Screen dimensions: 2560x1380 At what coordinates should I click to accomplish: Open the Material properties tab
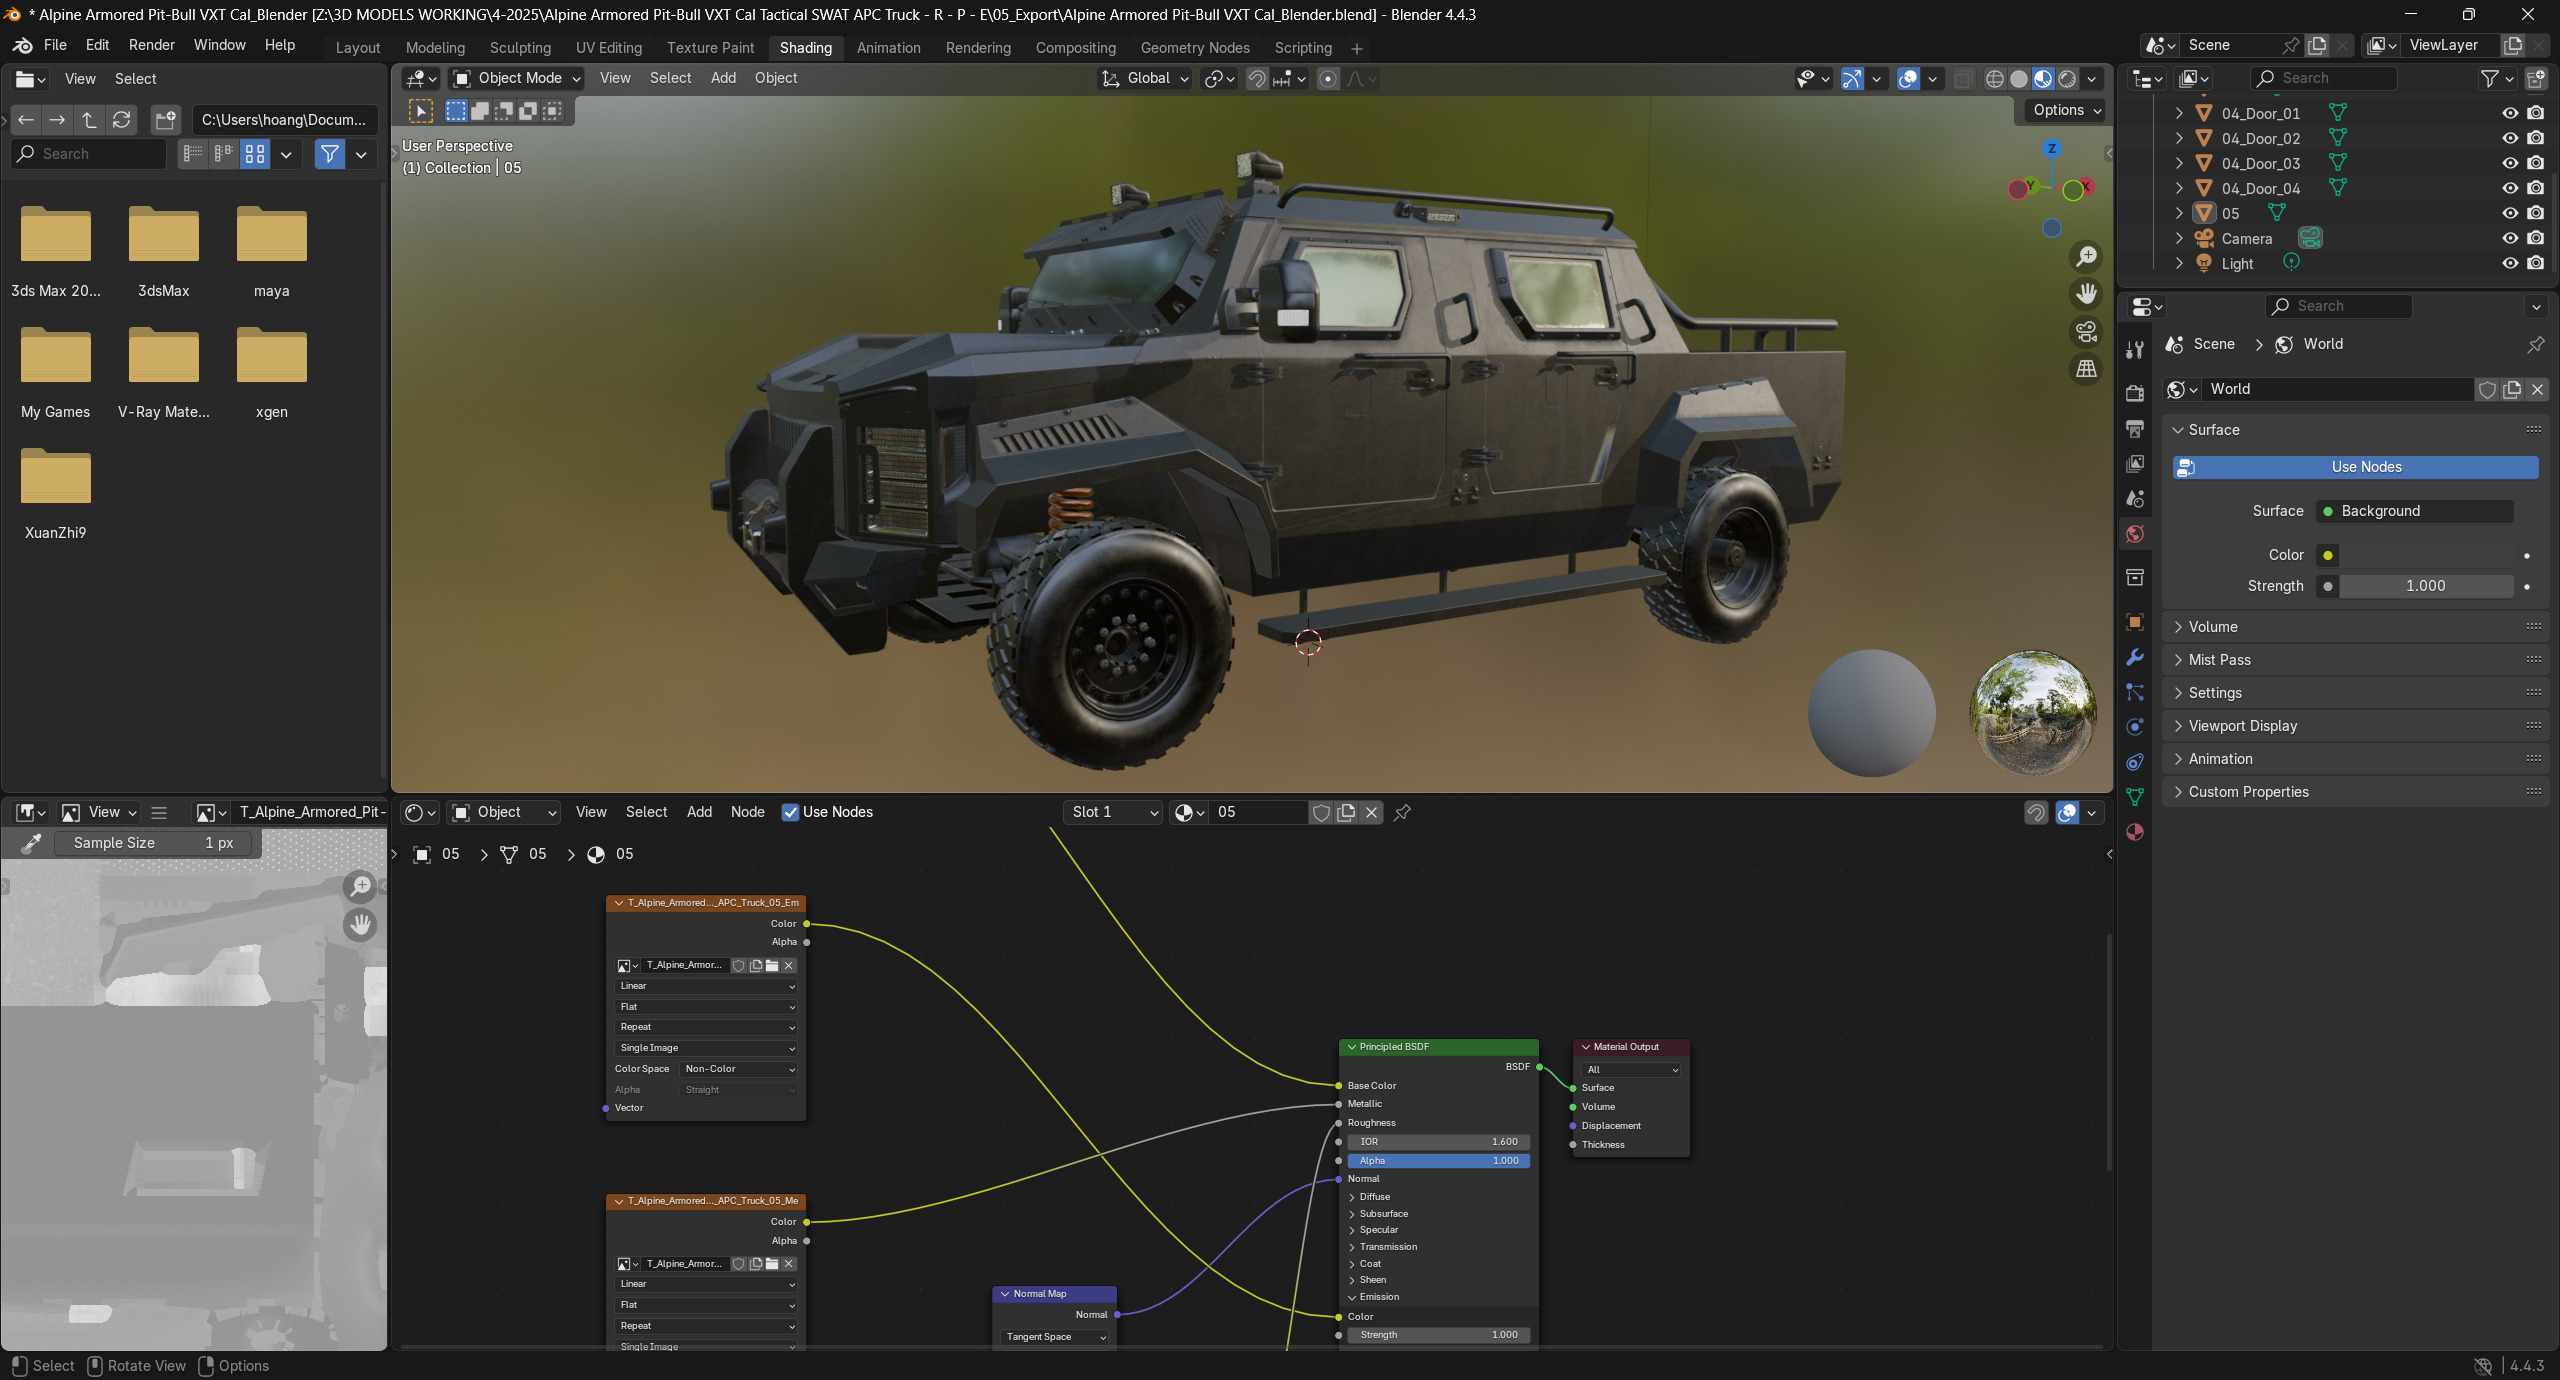[2135, 832]
